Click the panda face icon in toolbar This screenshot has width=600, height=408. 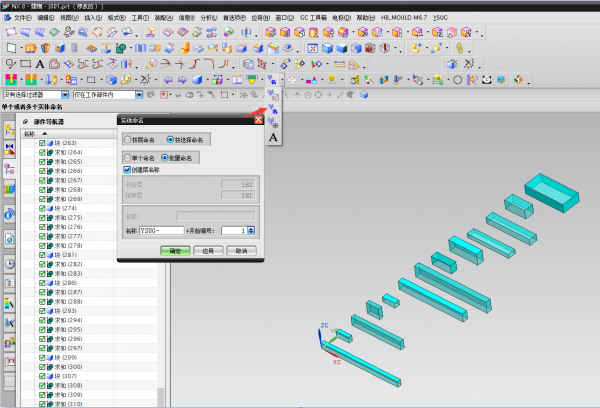[487, 79]
